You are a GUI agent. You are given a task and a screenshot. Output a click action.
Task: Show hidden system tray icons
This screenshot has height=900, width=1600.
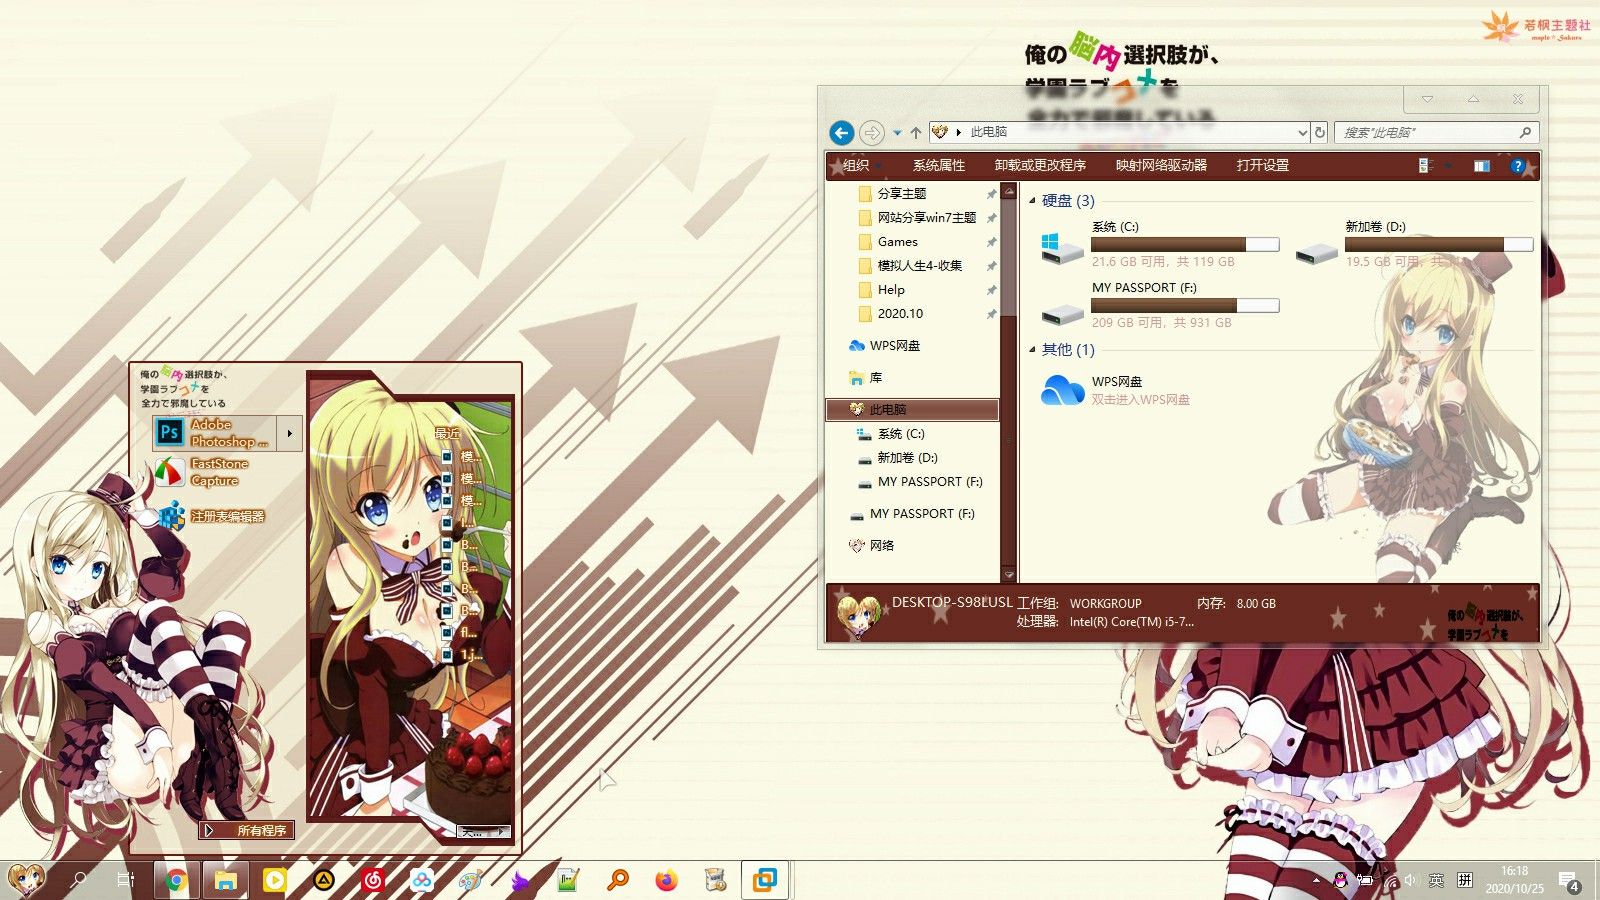coord(1316,881)
